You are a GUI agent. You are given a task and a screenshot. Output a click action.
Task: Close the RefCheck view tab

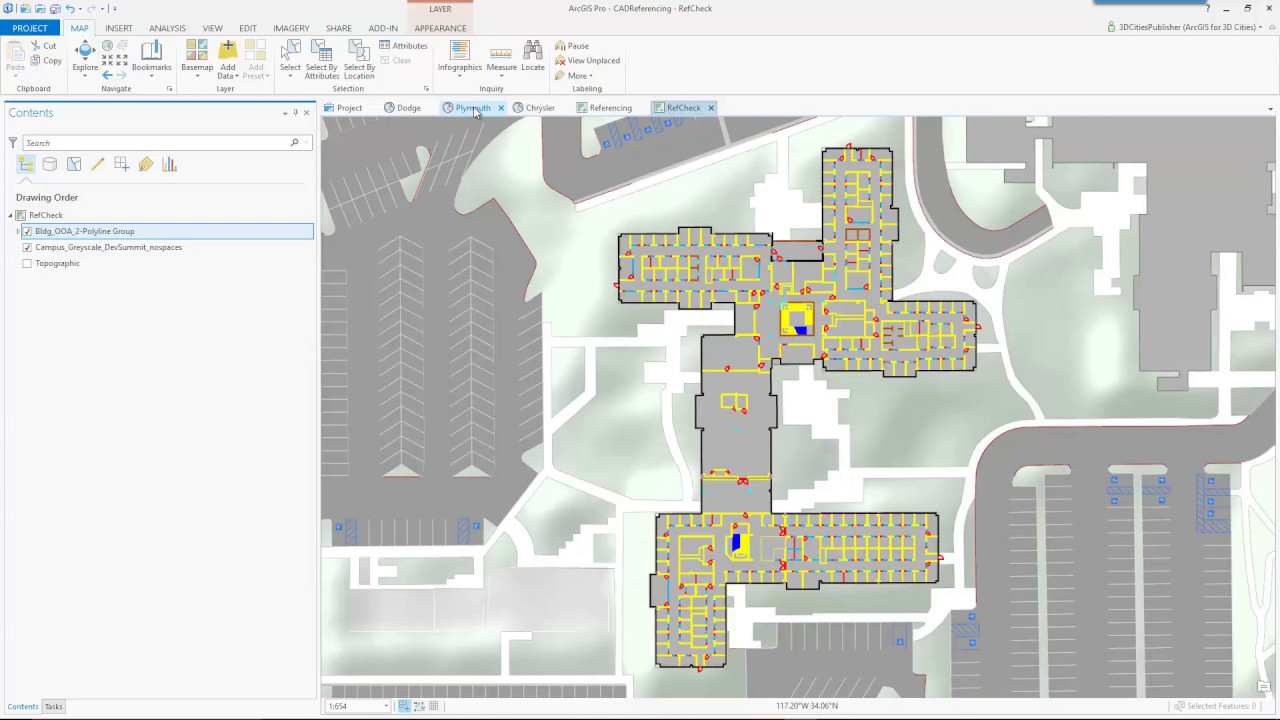pos(711,108)
